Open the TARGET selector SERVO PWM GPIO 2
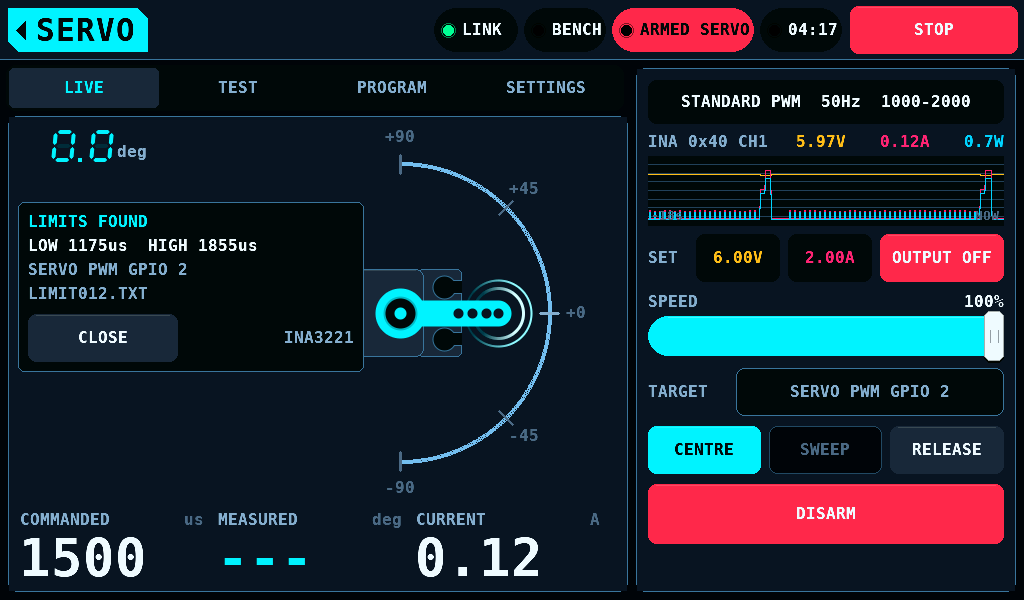The height and width of the screenshot is (600, 1024). click(869, 392)
